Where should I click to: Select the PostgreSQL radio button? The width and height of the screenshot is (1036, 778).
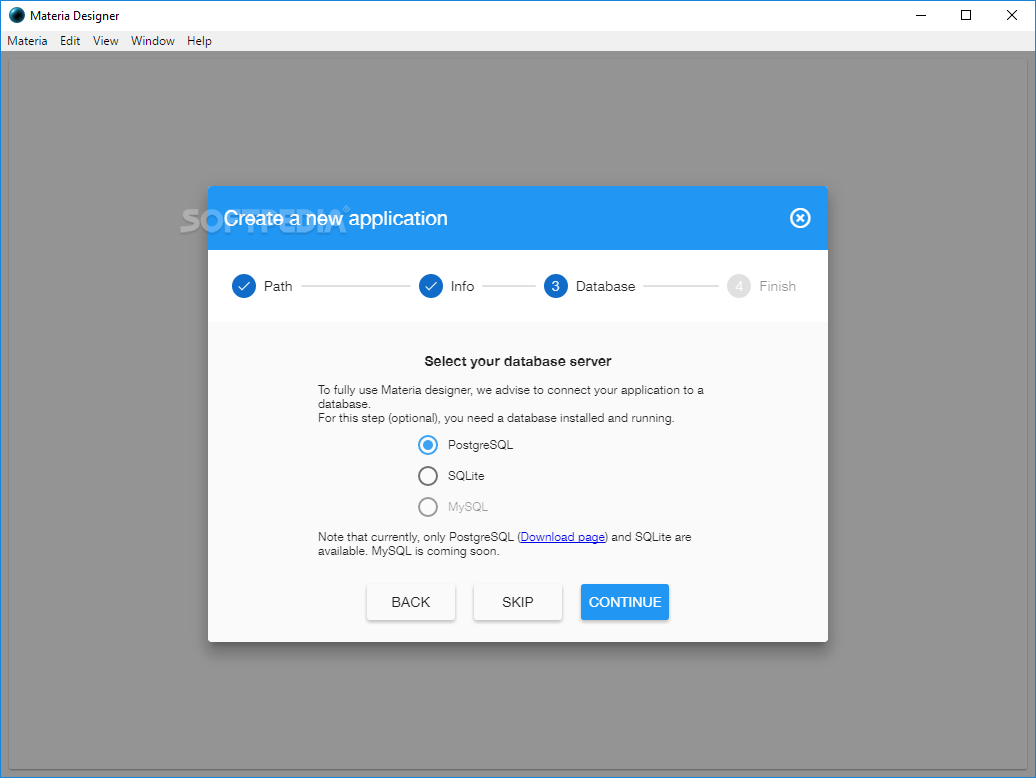(427, 445)
